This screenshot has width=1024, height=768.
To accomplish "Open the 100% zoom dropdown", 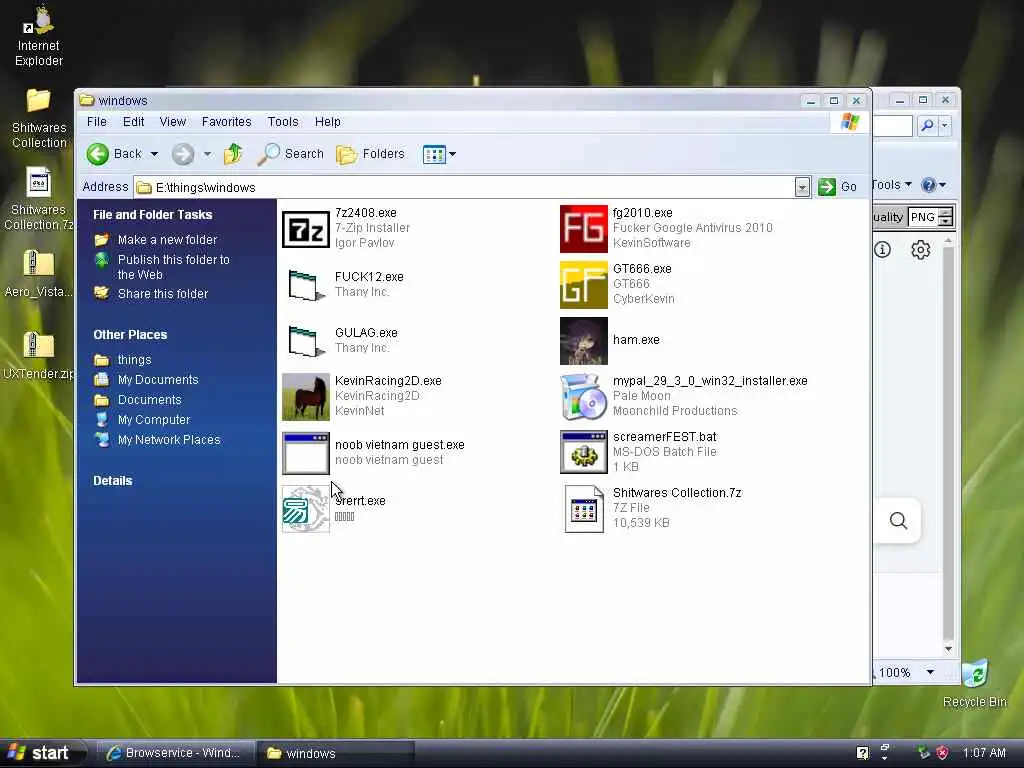I will 930,672.
